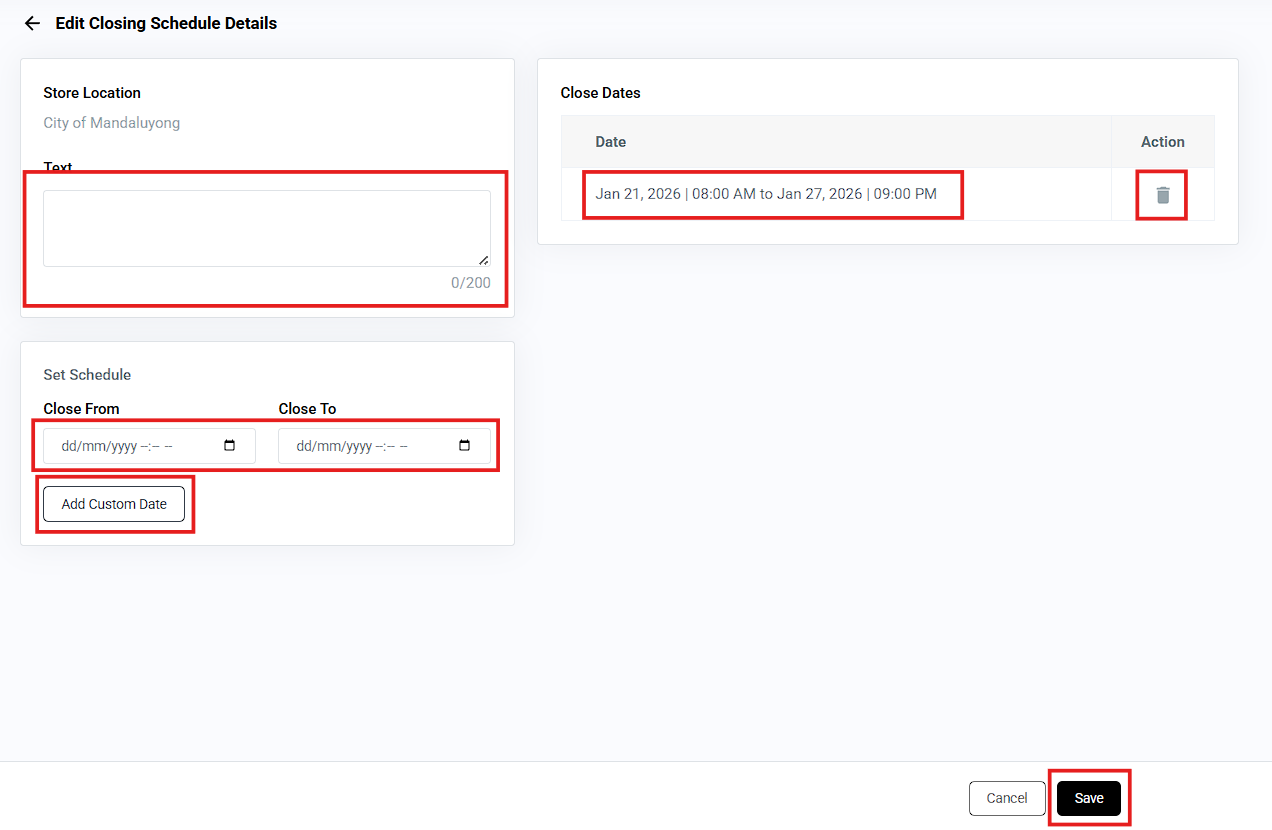The height and width of the screenshot is (830, 1272).
Task: Select the Jan 21, 2026 date range text
Action: tap(766, 194)
